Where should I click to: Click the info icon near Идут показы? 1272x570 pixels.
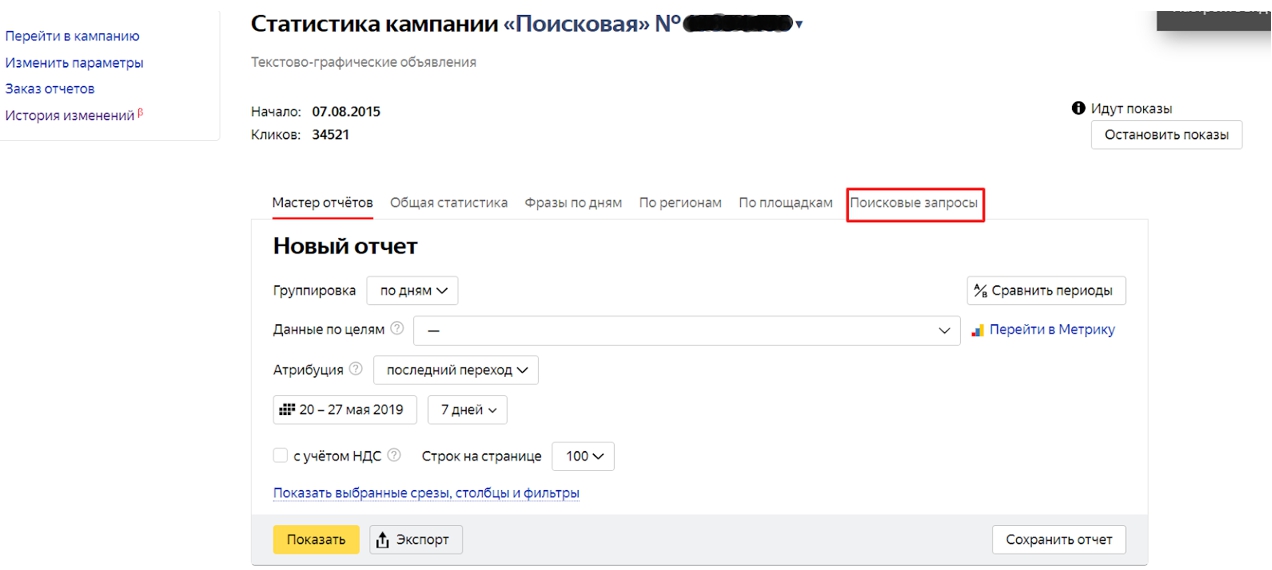[1078, 108]
